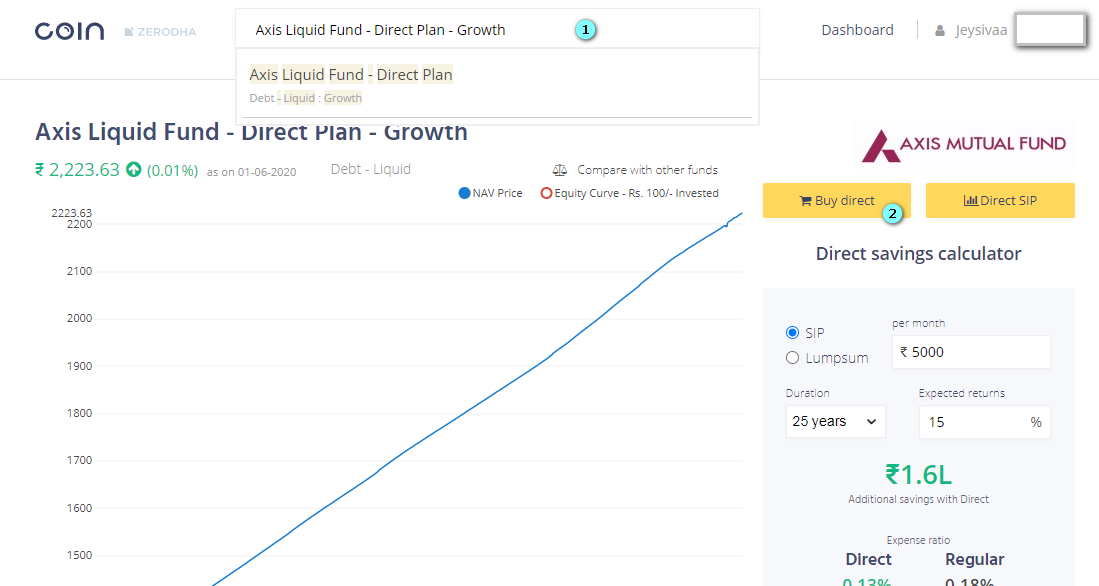Click the user profile icon beside Jeysivaa
Screen dimensions: 1099x586
pyautogui.click(x=940, y=31)
